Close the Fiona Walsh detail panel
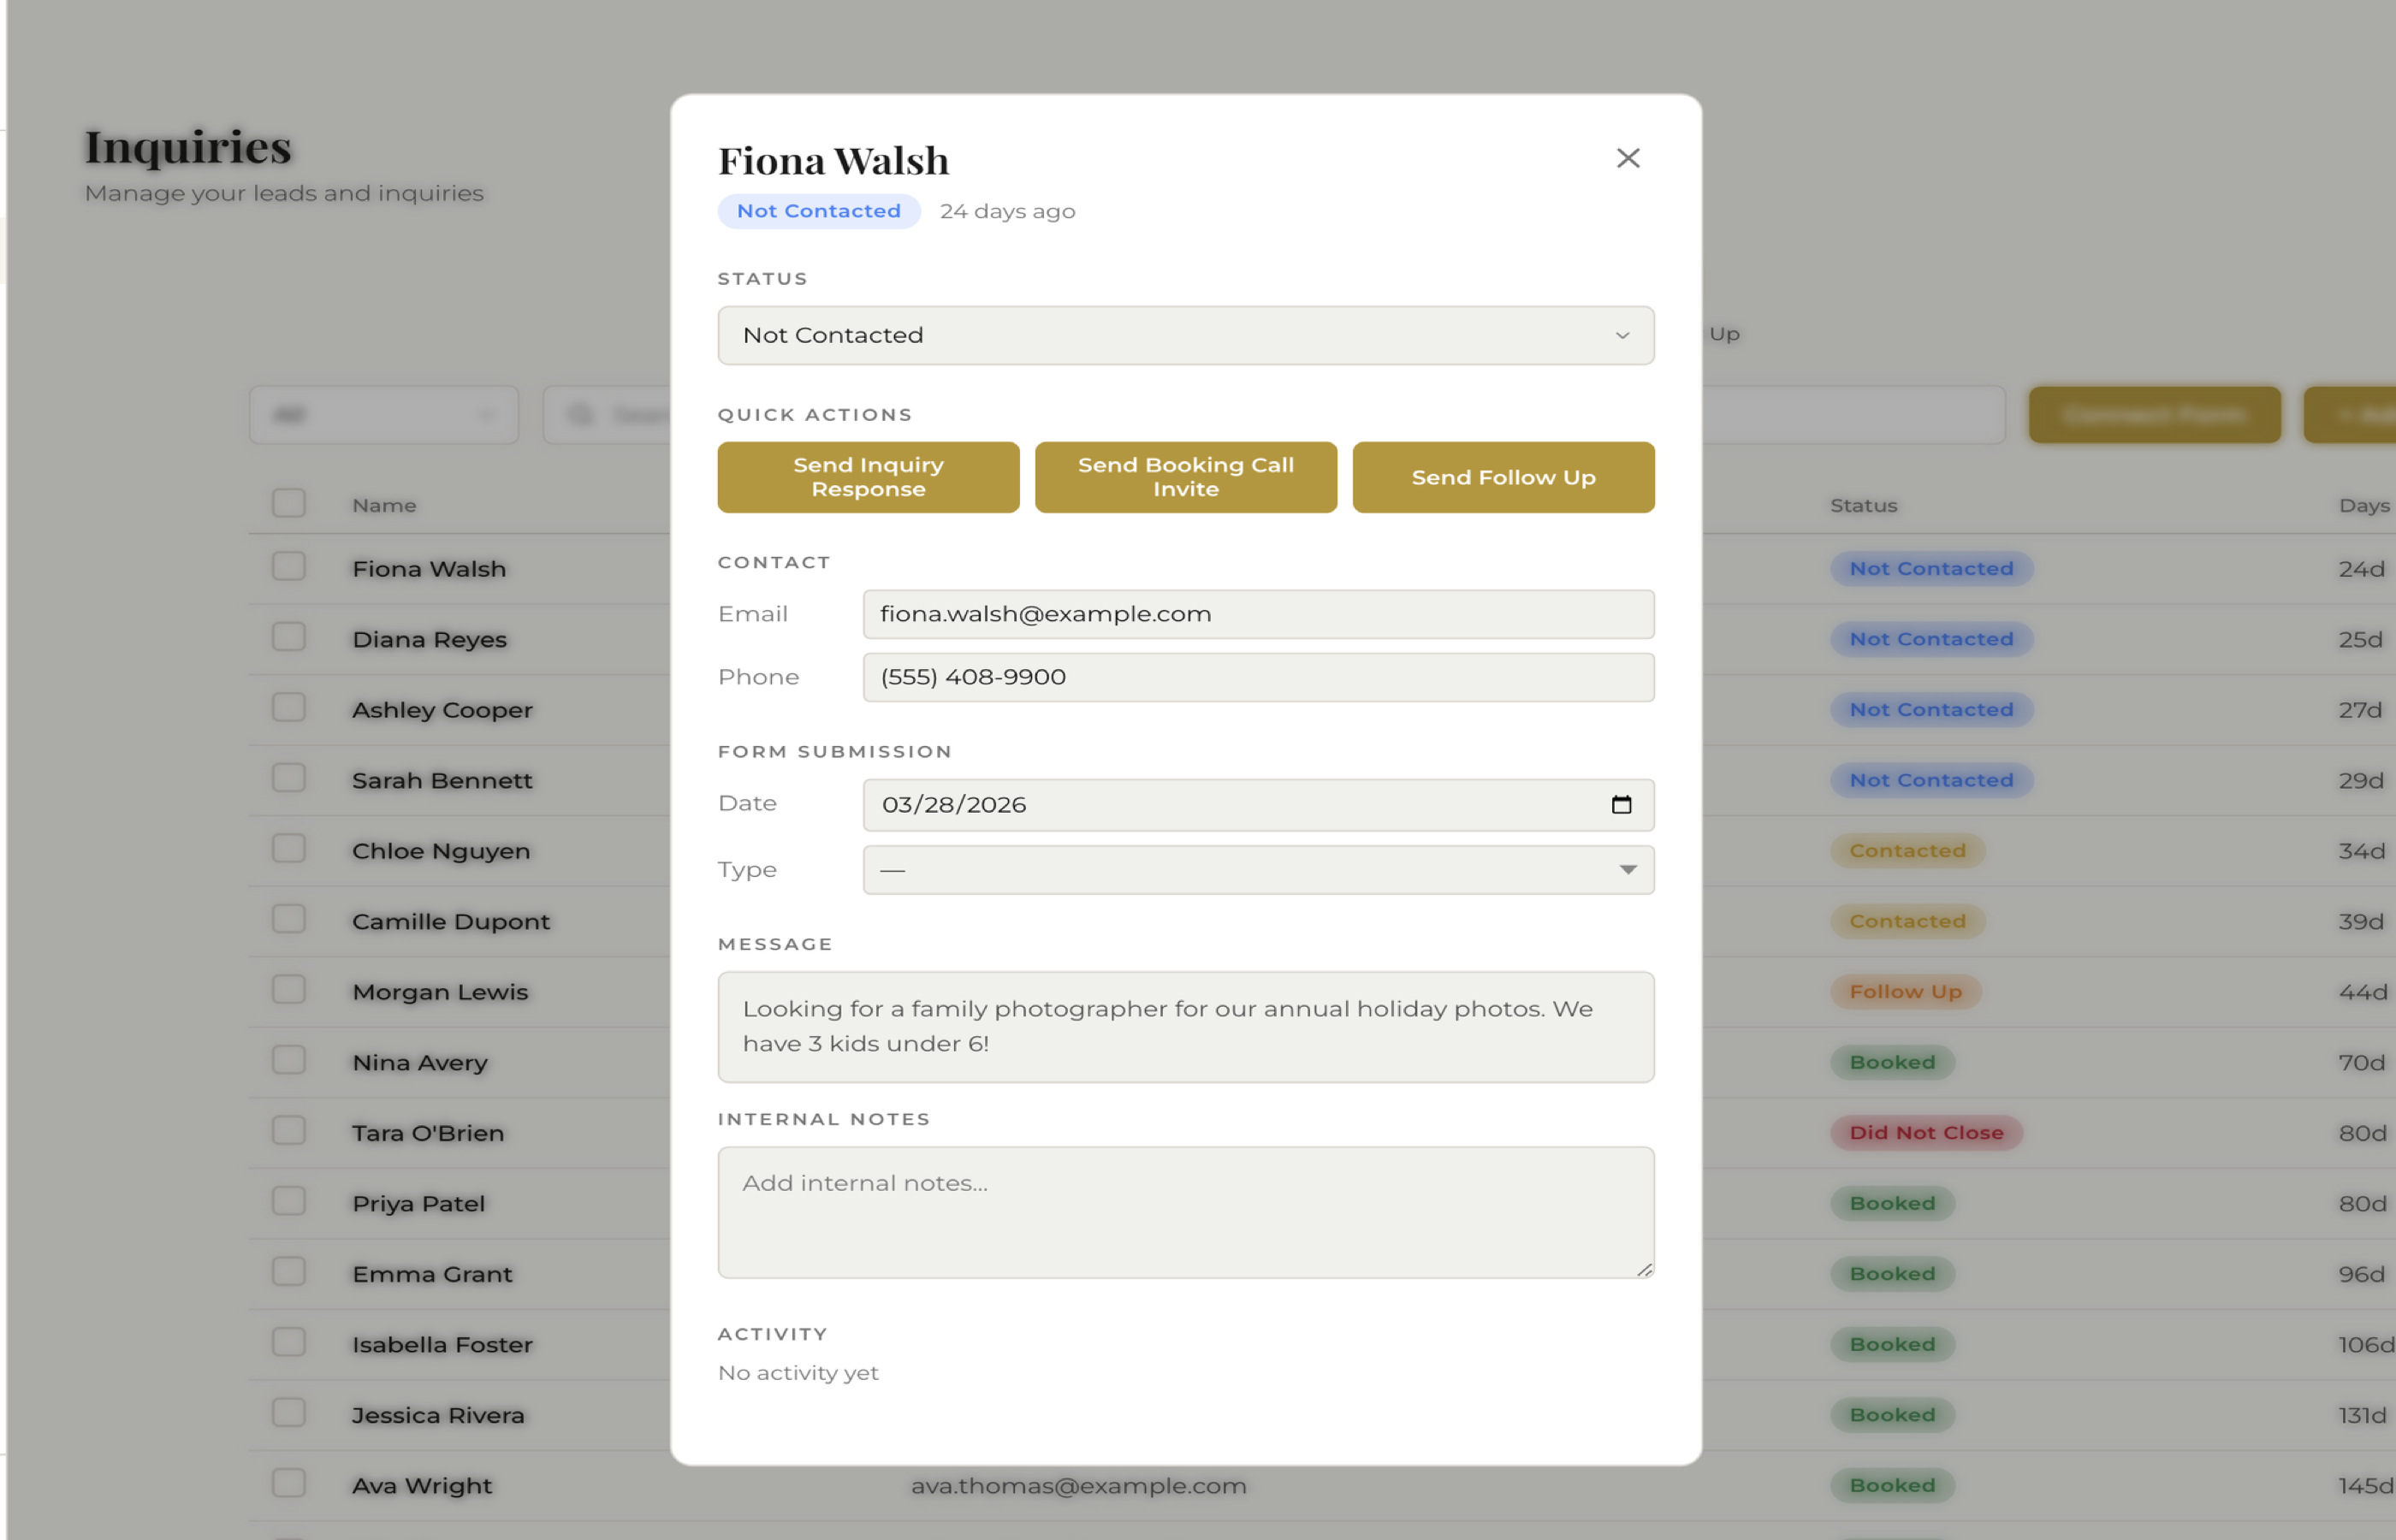The width and height of the screenshot is (2396, 1540). pos(1628,158)
